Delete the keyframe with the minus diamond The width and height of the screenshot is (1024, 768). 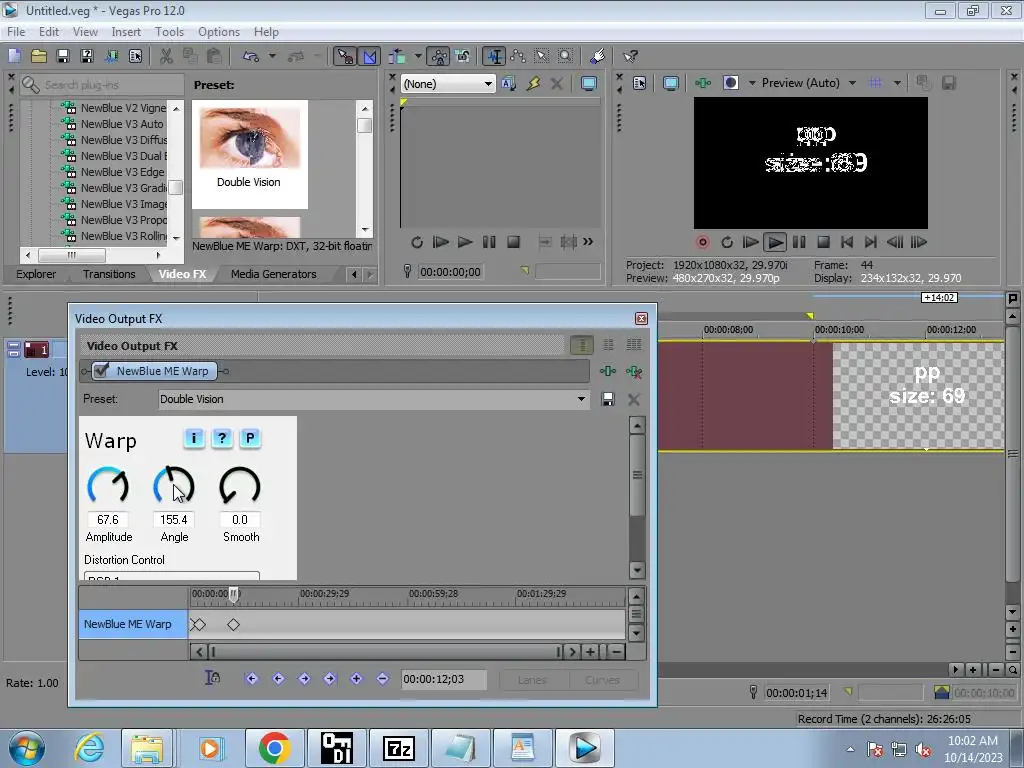coord(383,679)
